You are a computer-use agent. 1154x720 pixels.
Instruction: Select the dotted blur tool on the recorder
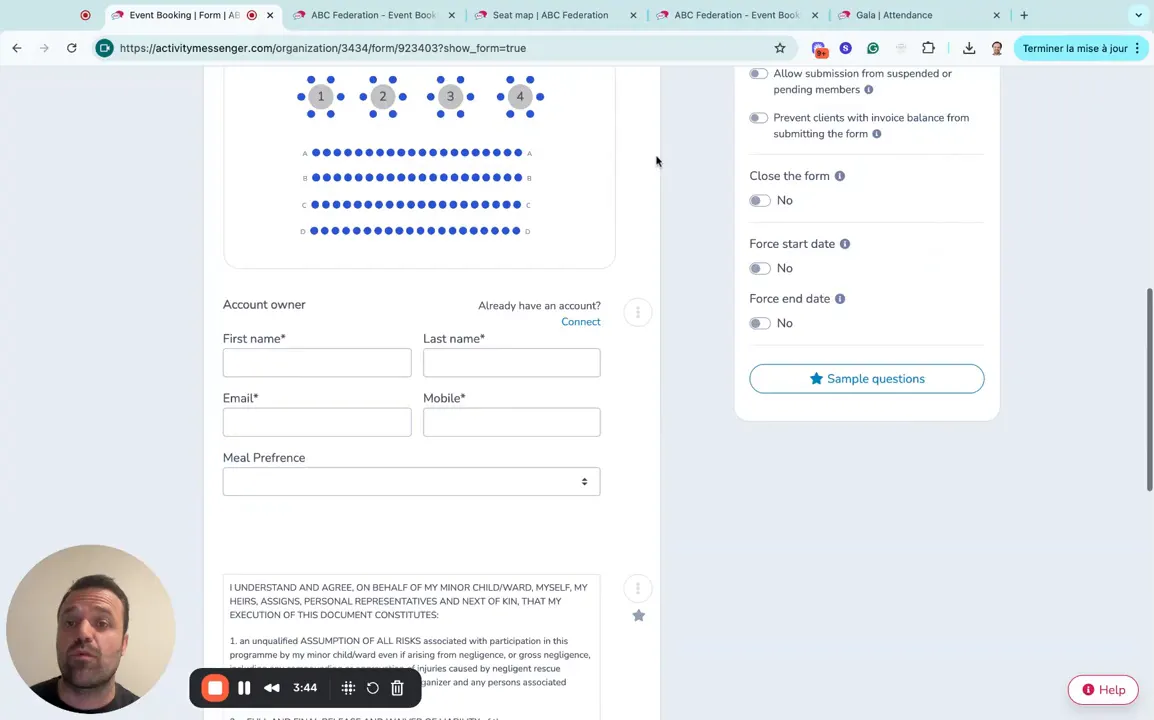pyautogui.click(x=347, y=687)
